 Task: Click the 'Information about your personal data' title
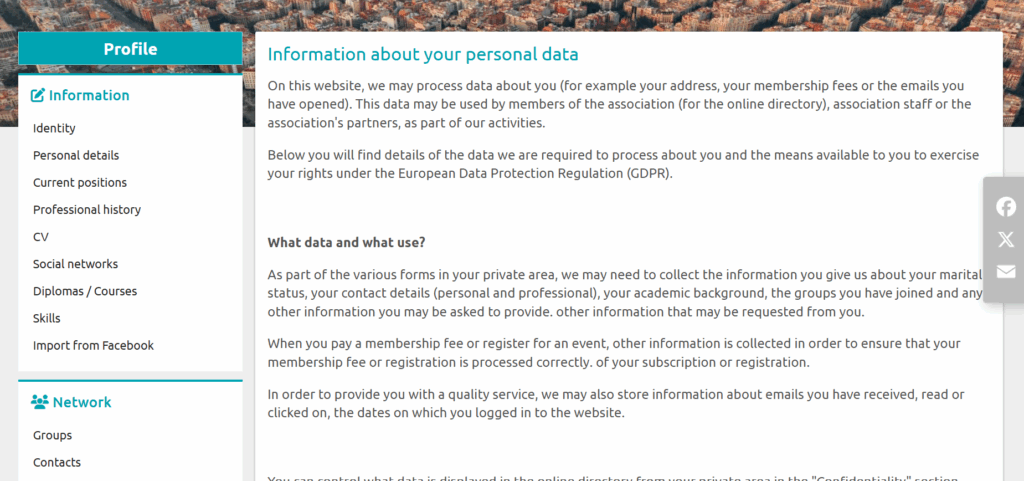[423, 54]
